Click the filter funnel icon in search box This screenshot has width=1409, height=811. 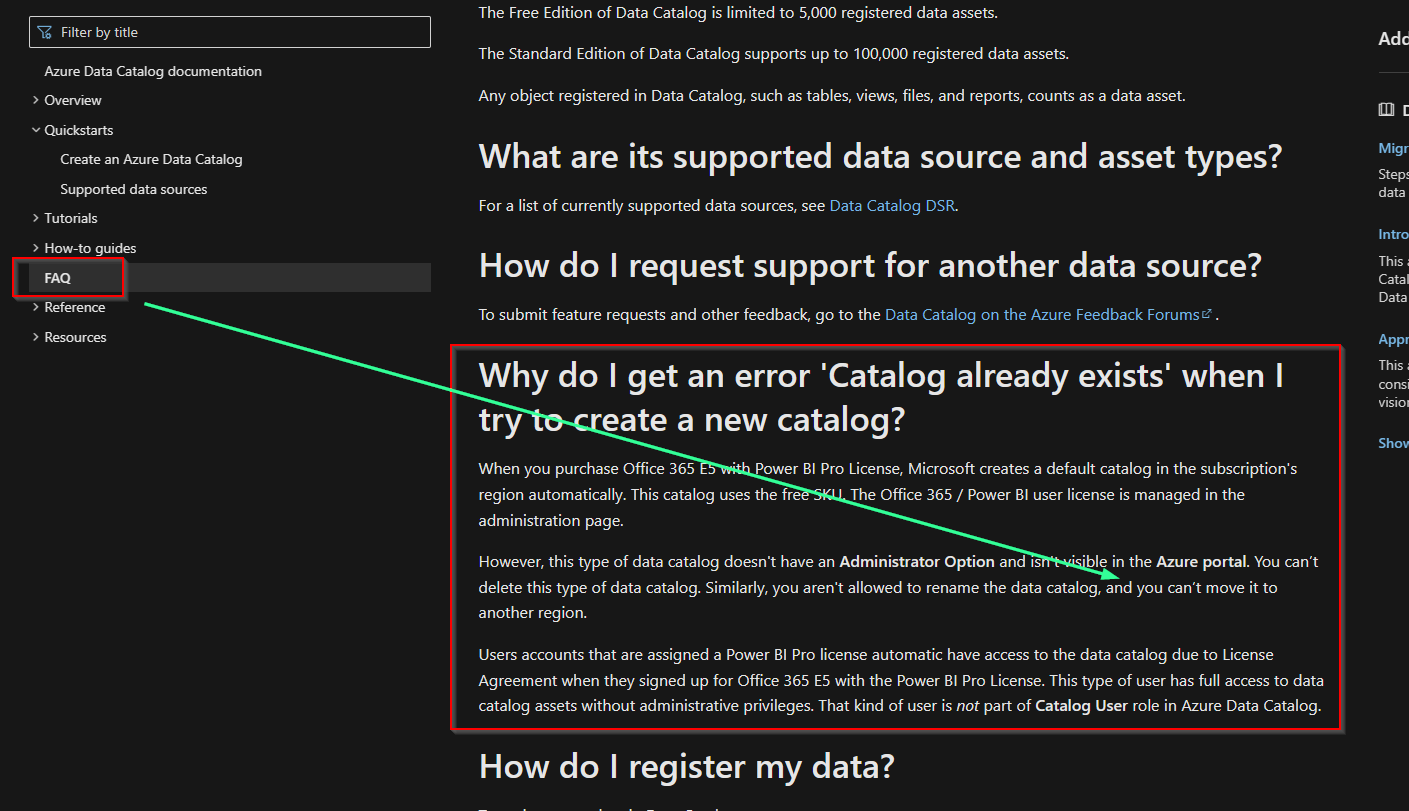[x=45, y=32]
